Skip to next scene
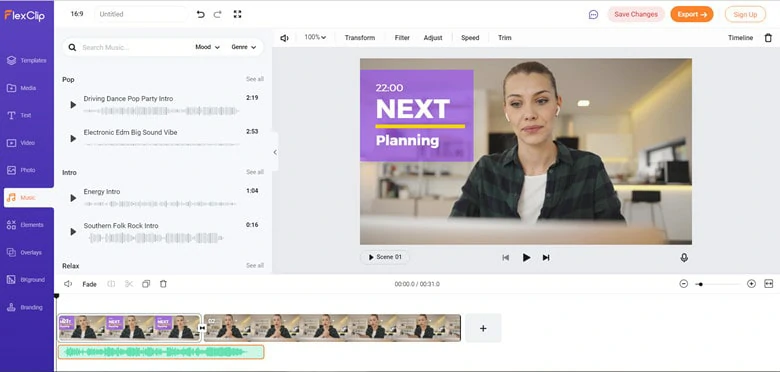This screenshot has width=780, height=372. pyautogui.click(x=546, y=258)
